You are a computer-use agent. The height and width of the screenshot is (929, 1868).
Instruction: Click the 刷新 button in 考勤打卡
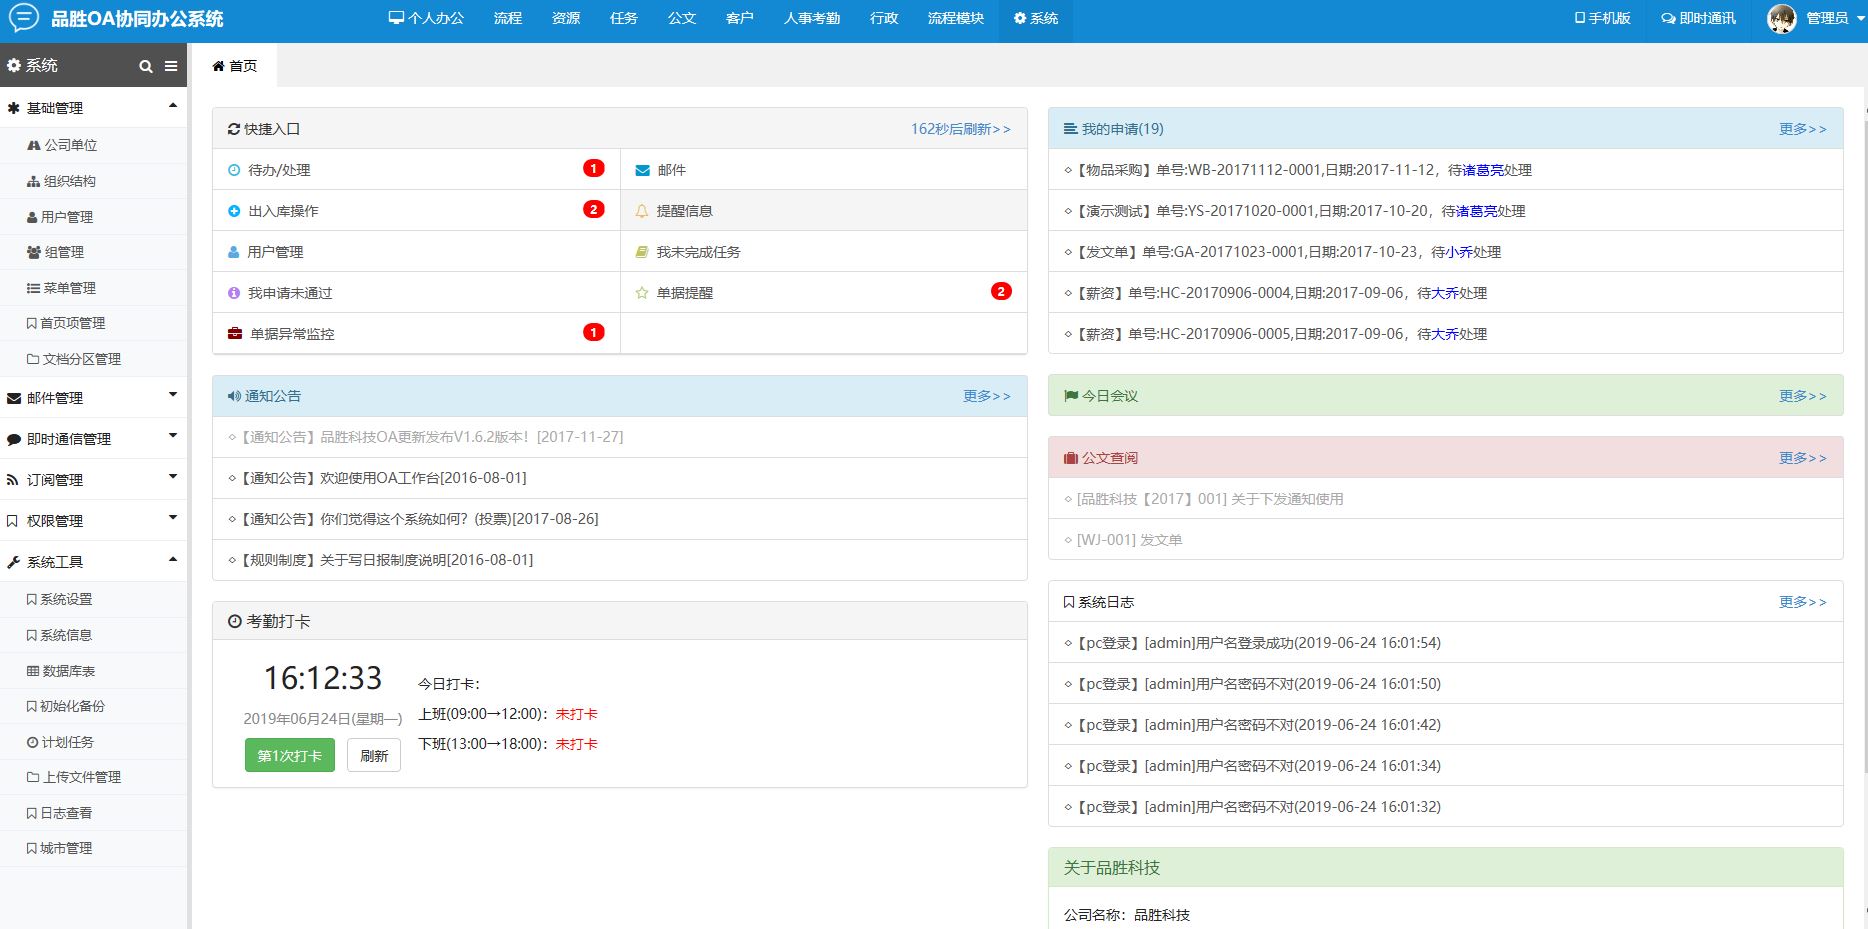pyautogui.click(x=374, y=755)
